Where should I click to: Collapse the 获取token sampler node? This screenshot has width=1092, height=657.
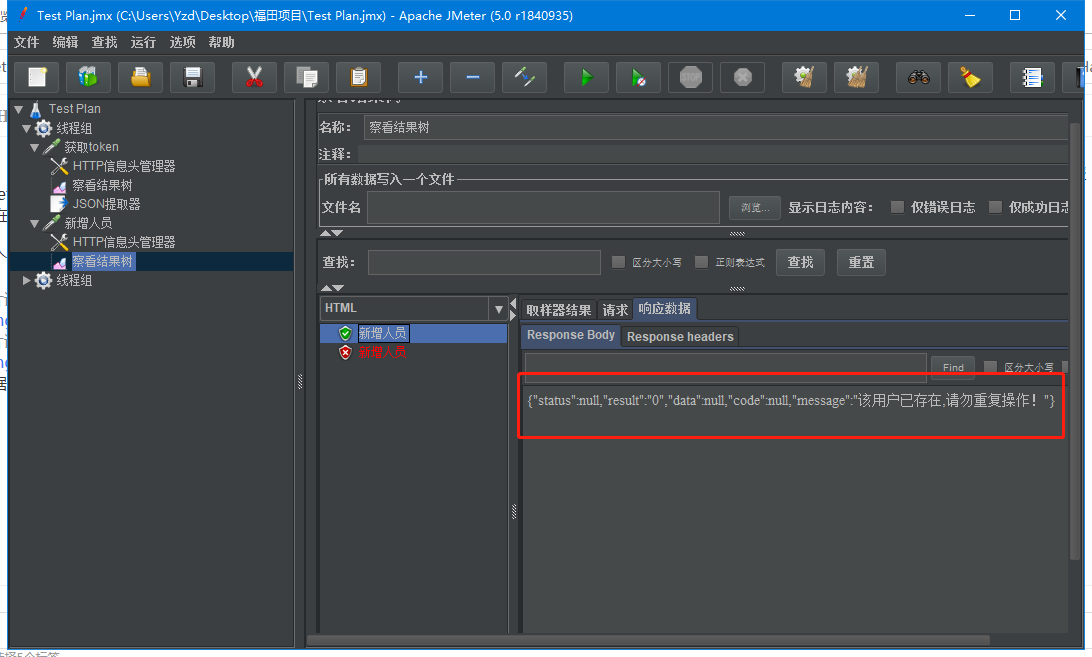34,148
